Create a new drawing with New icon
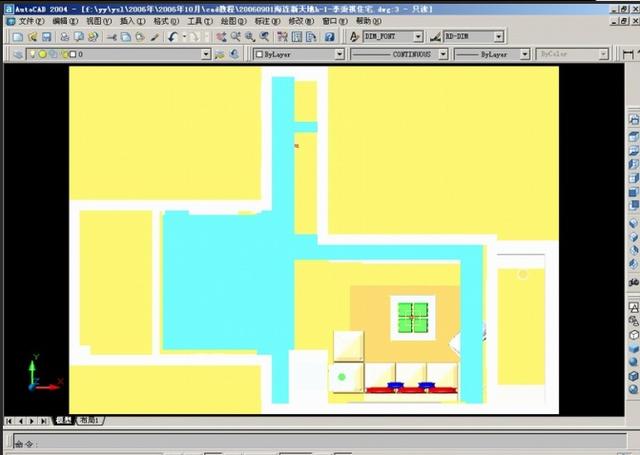 click(x=18, y=37)
